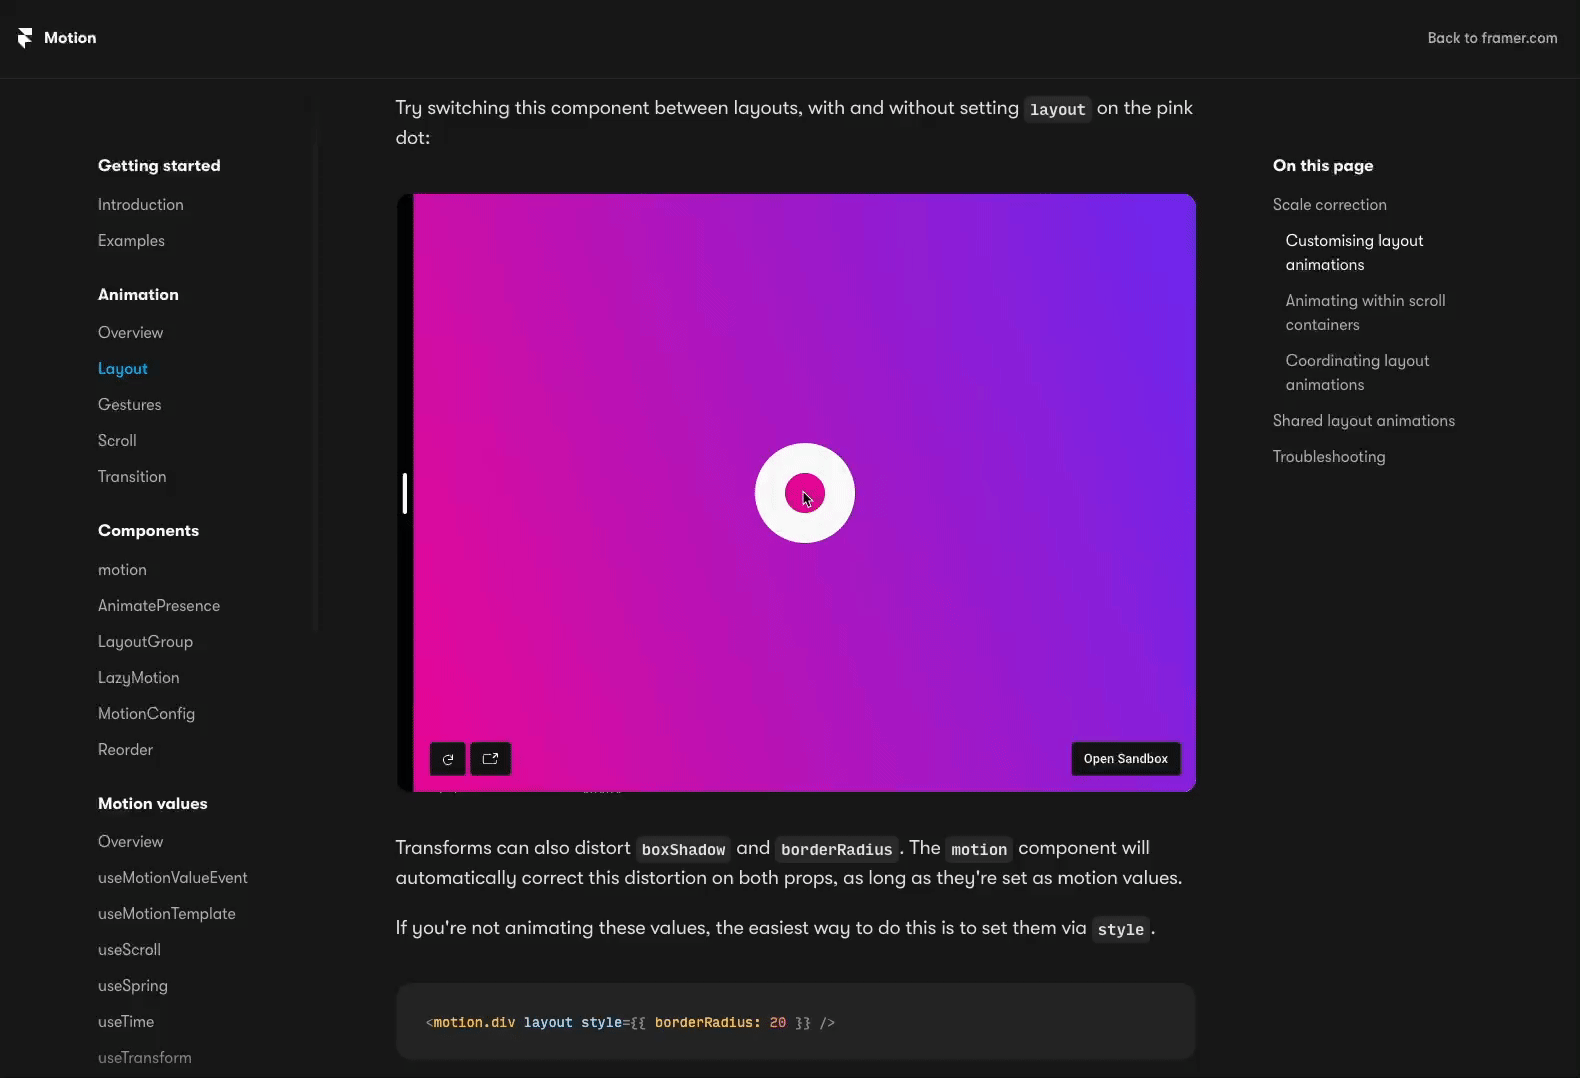Go to Shared layout animations section
Image resolution: width=1580 pixels, height=1078 pixels.
coord(1363,421)
